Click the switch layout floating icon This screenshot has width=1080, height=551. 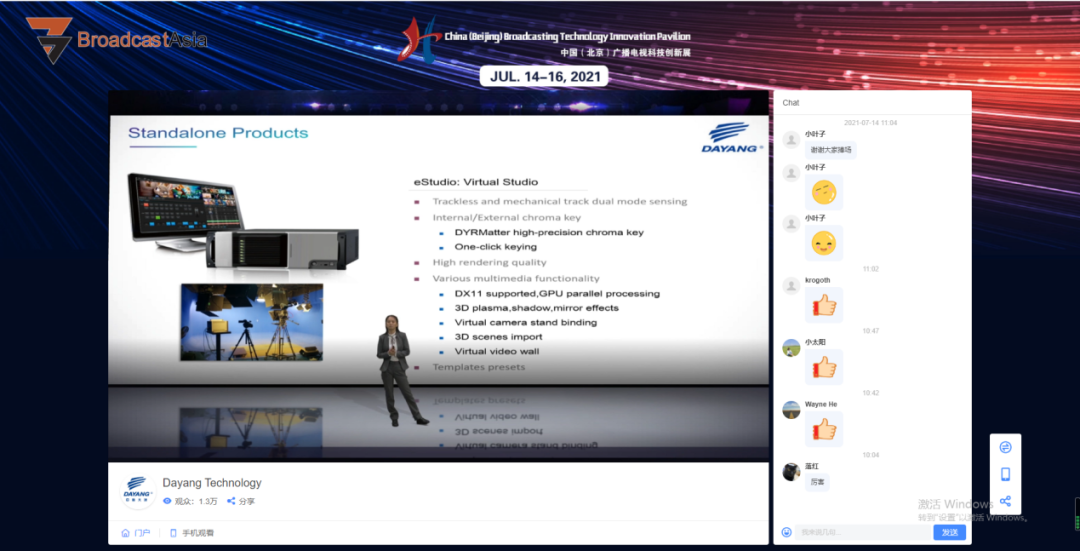coord(1005,447)
